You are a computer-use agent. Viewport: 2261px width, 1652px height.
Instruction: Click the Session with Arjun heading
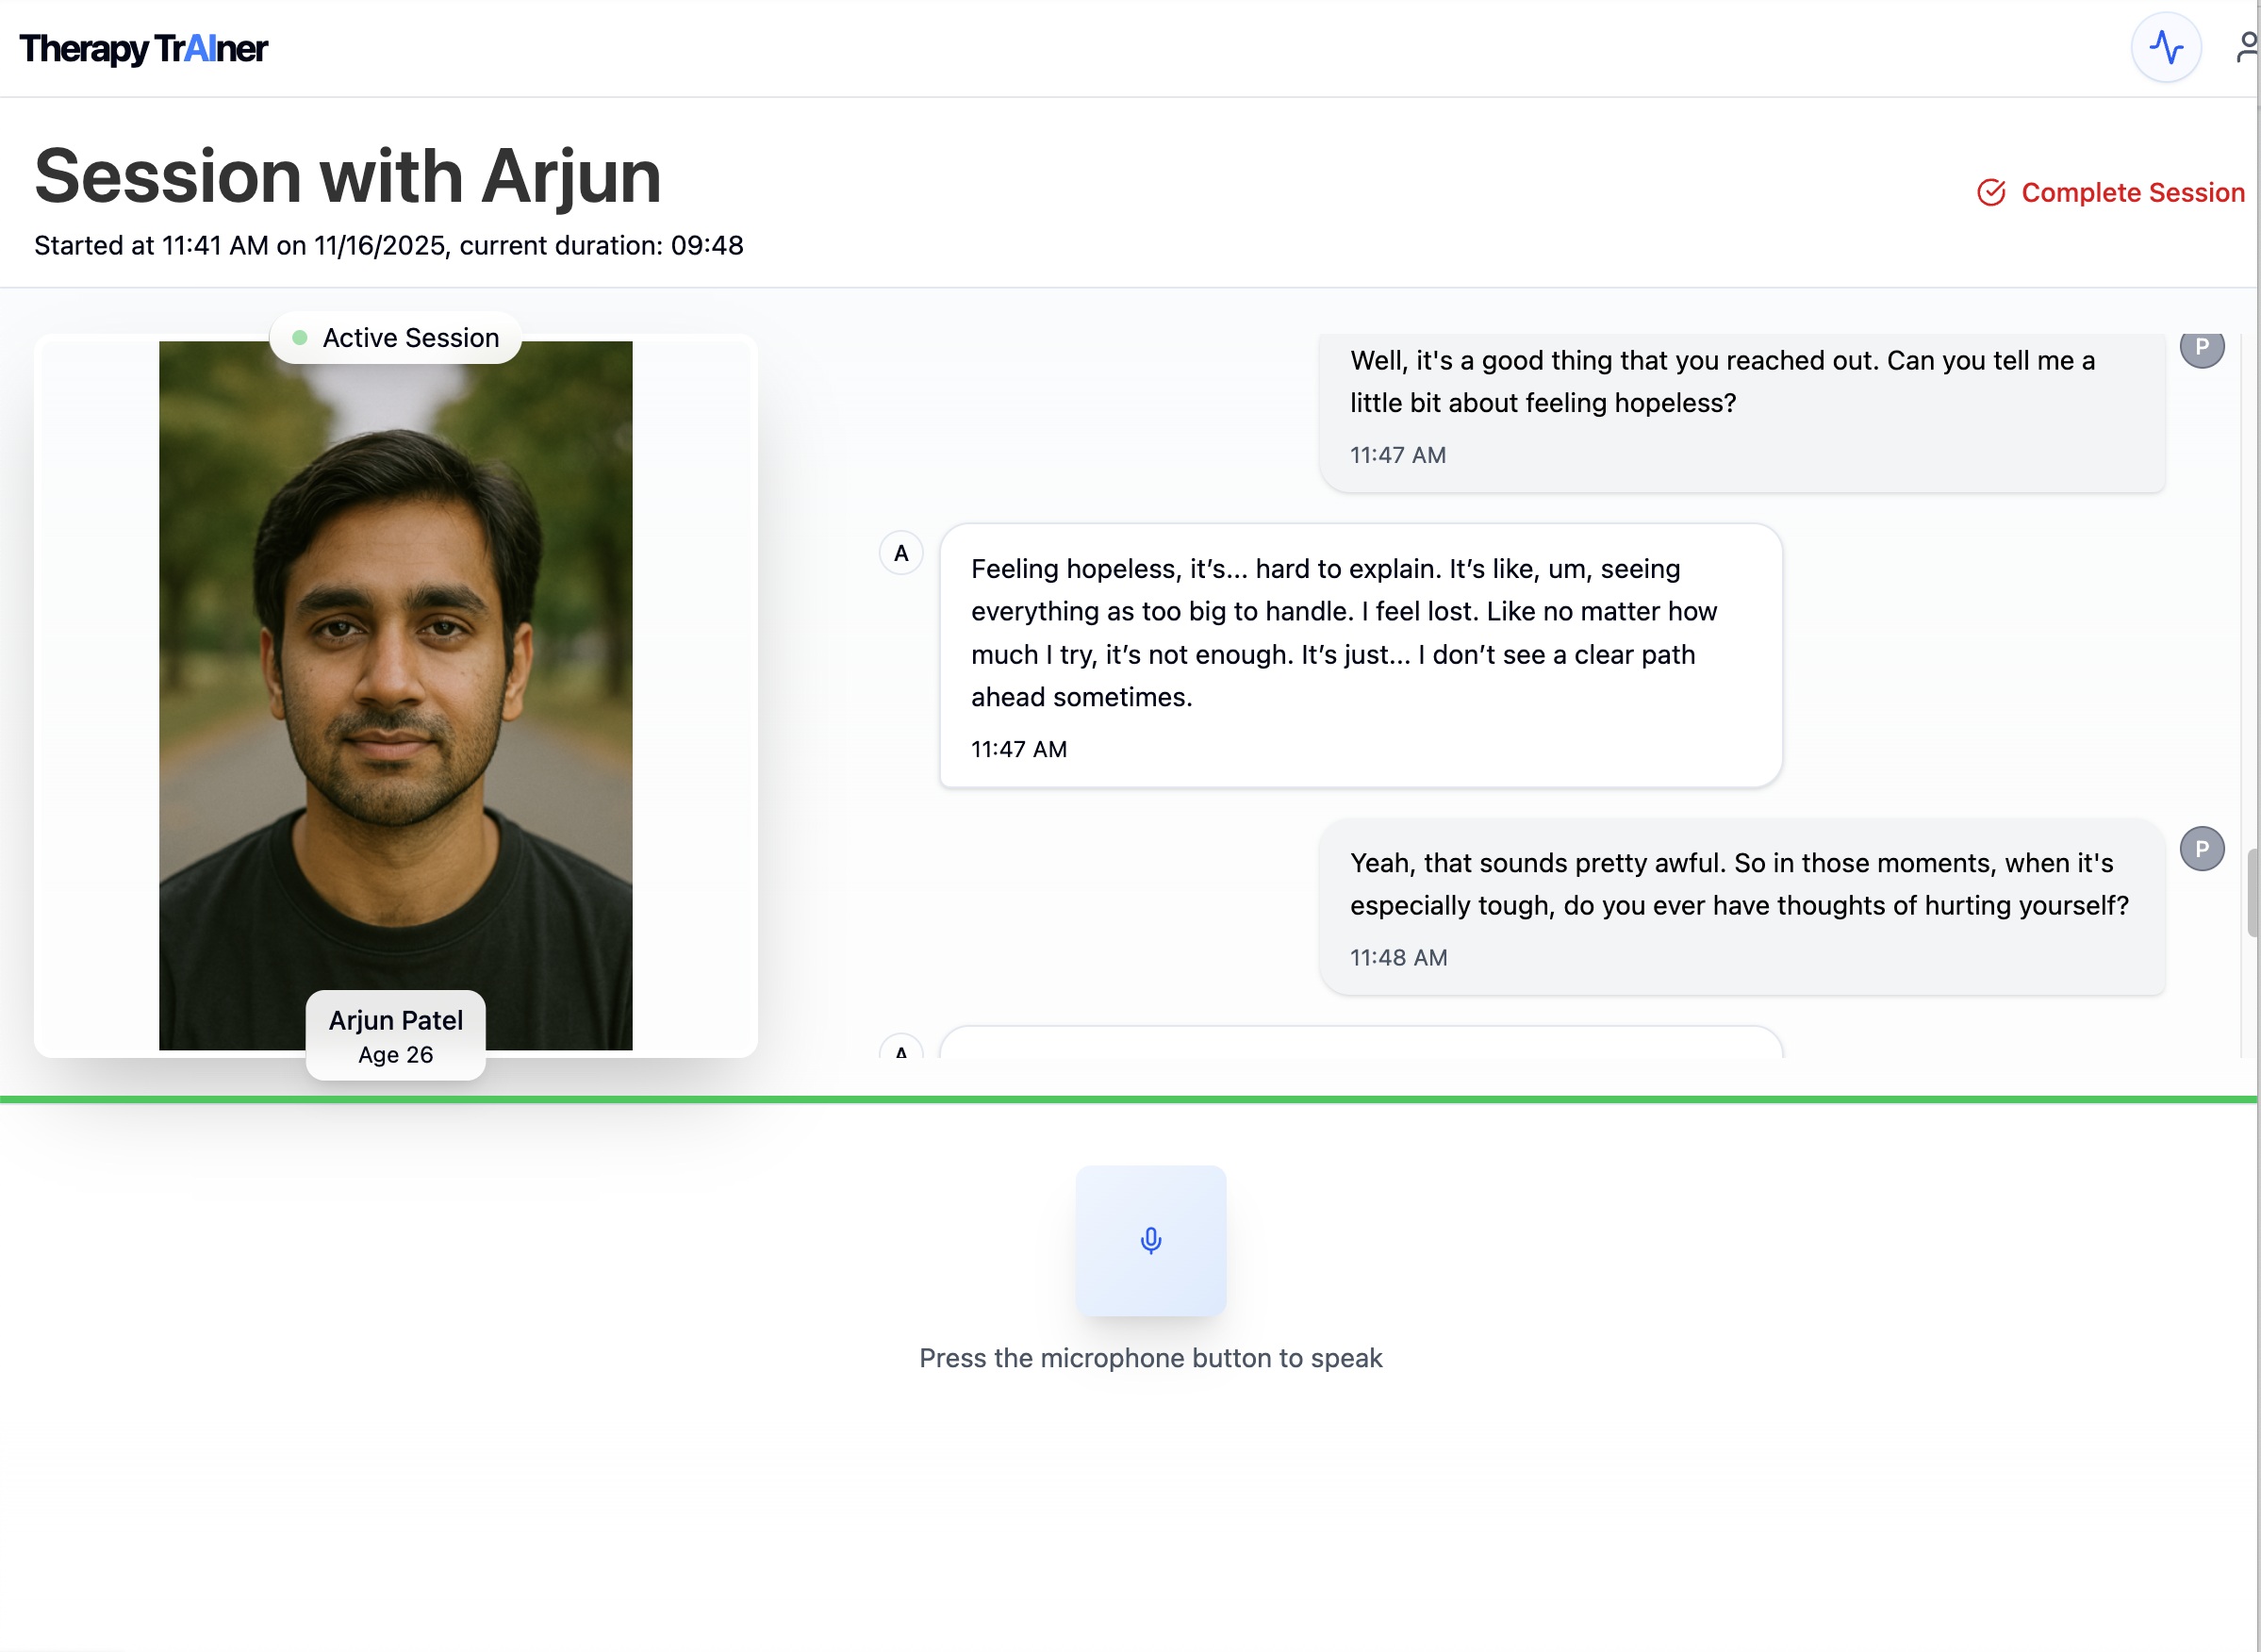click(348, 177)
